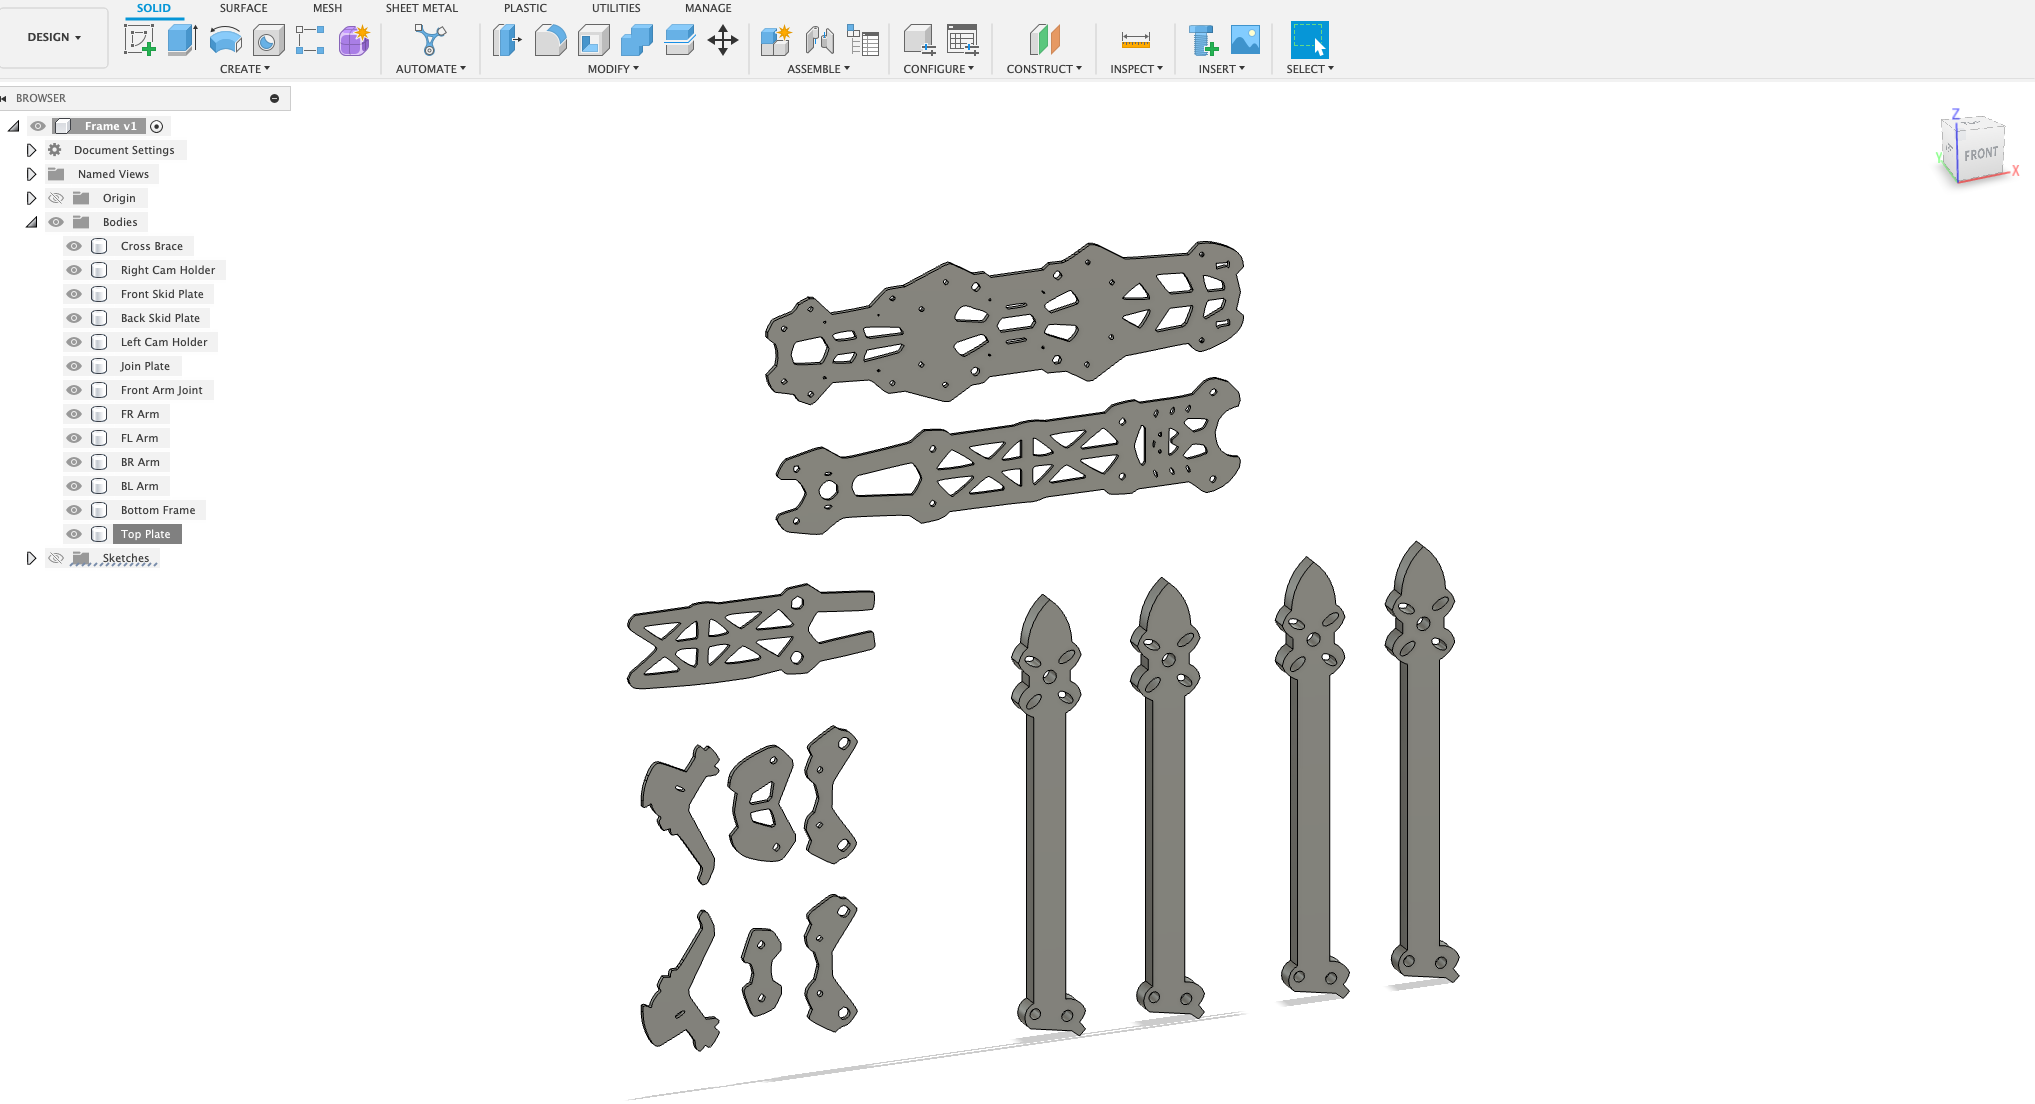Switch to the SURFACE tab
Screen dimensions: 2035x1104
coord(243,8)
